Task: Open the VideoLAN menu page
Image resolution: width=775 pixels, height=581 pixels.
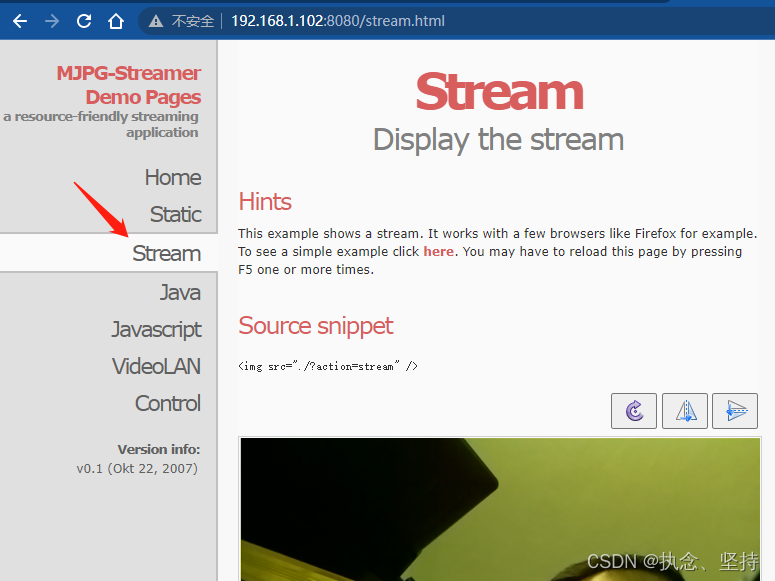Action: point(156,367)
